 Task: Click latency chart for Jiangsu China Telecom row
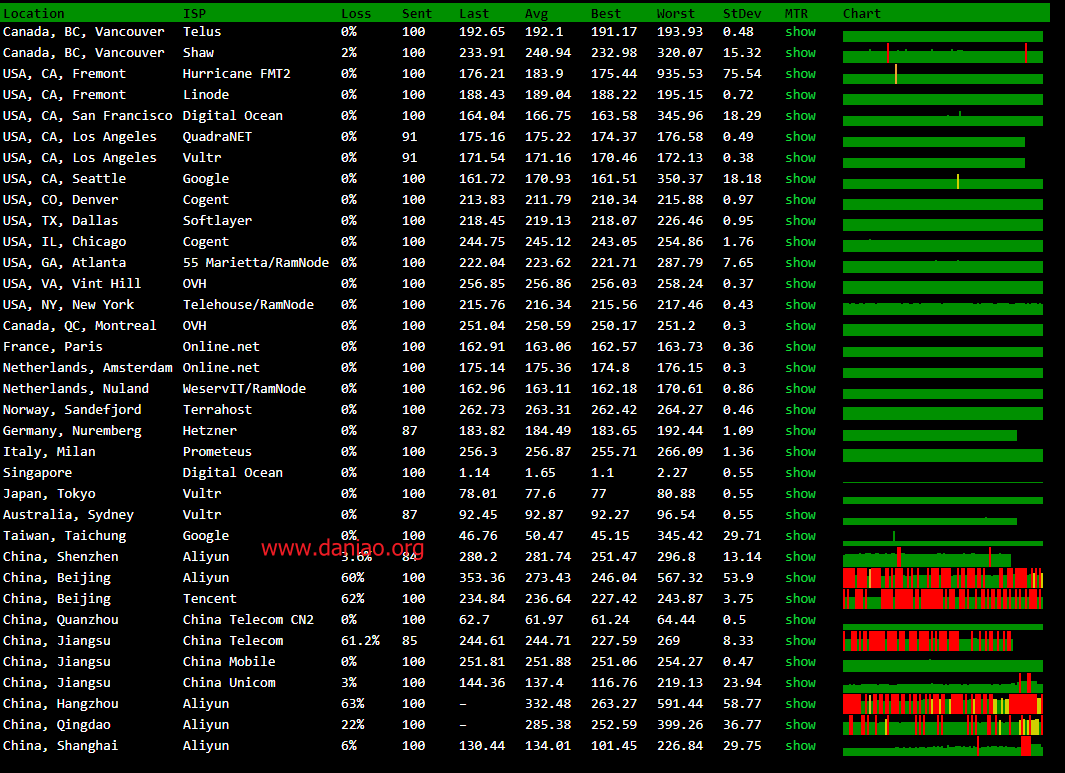[x=928, y=641]
